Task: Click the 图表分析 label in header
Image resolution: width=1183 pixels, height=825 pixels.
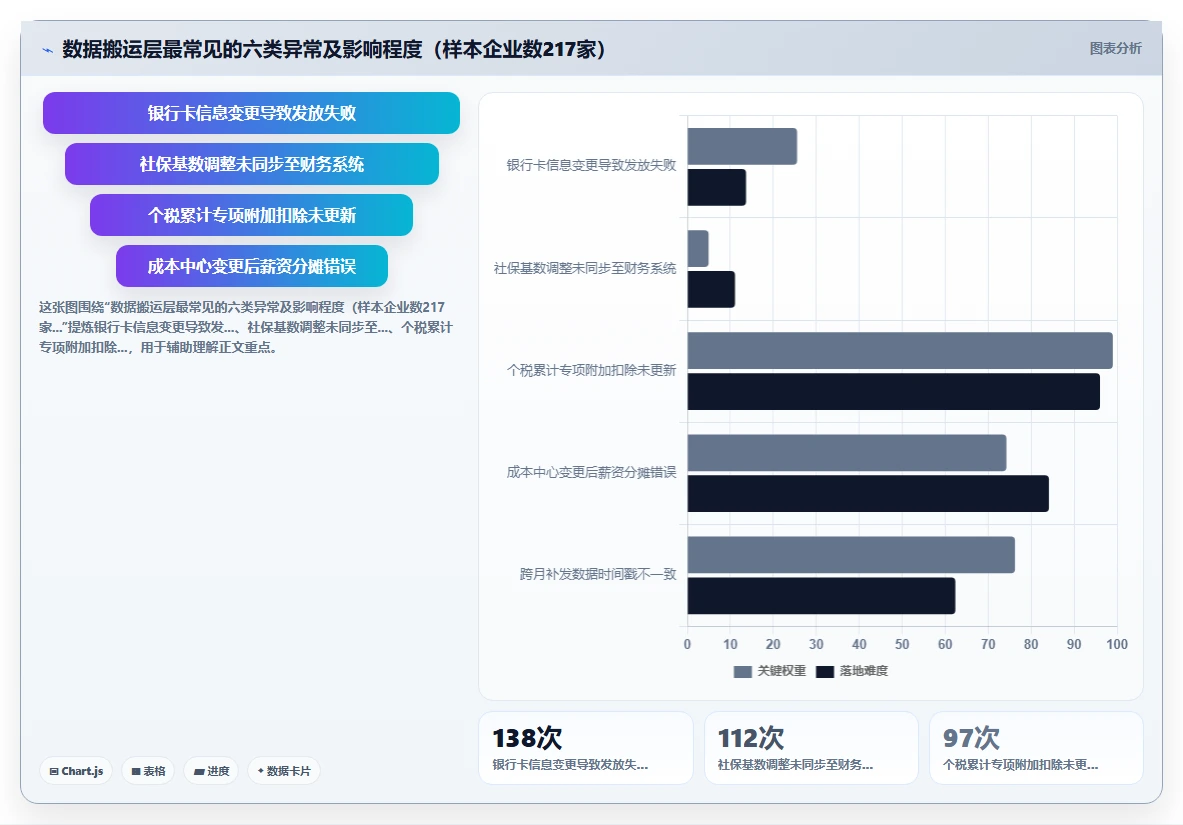Action: coord(1115,48)
